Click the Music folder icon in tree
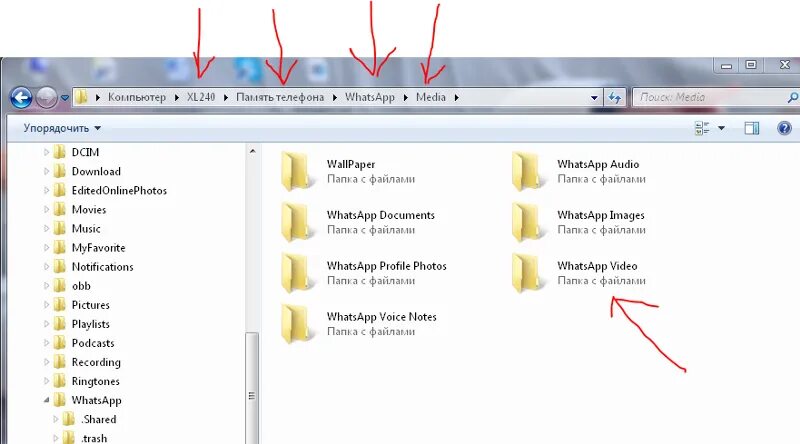Viewport: 800px width, 444px height. [x=60, y=228]
